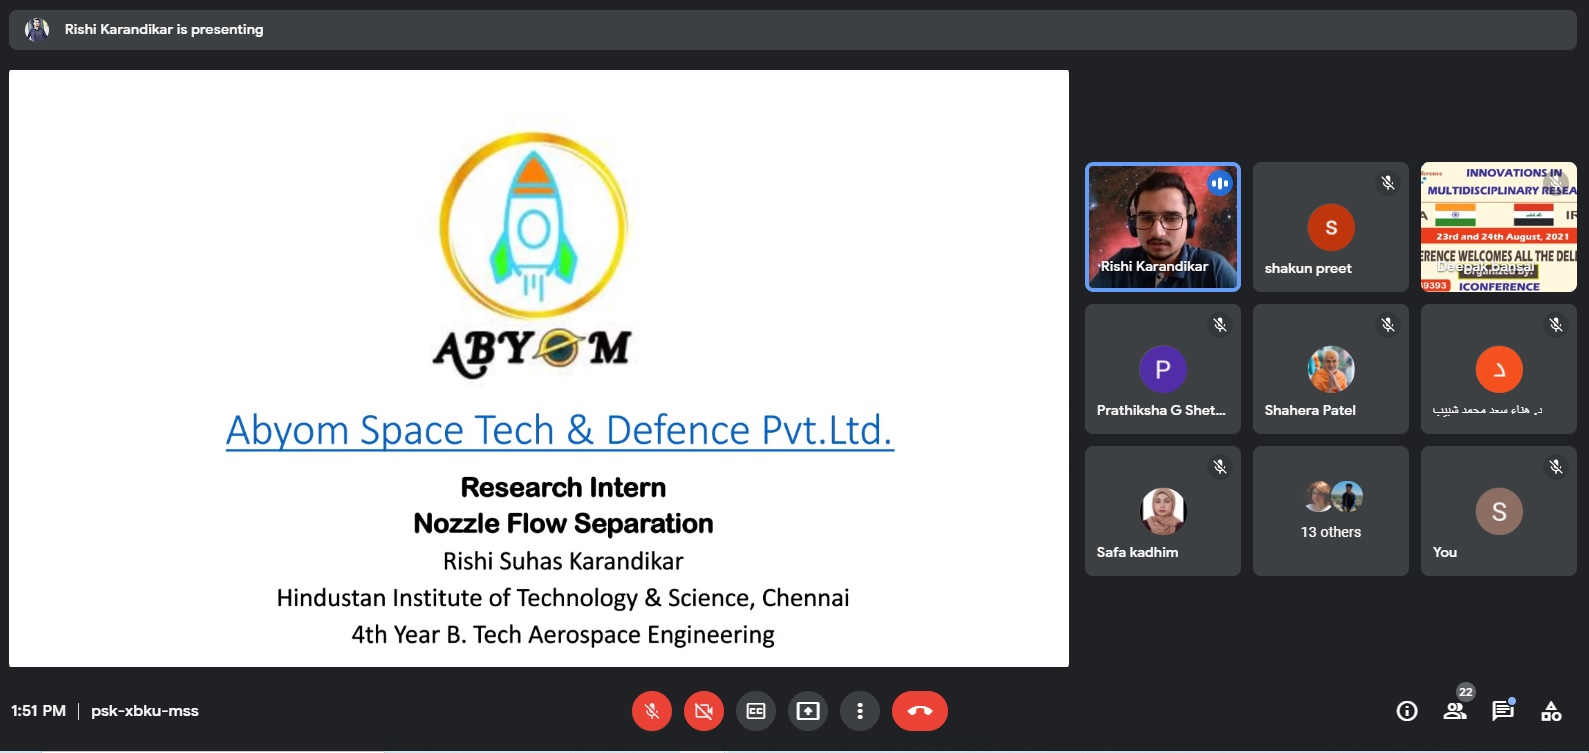Click shakun preet's orange S avatar
The width and height of the screenshot is (1589, 753).
pyautogui.click(x=1331, y=227)
